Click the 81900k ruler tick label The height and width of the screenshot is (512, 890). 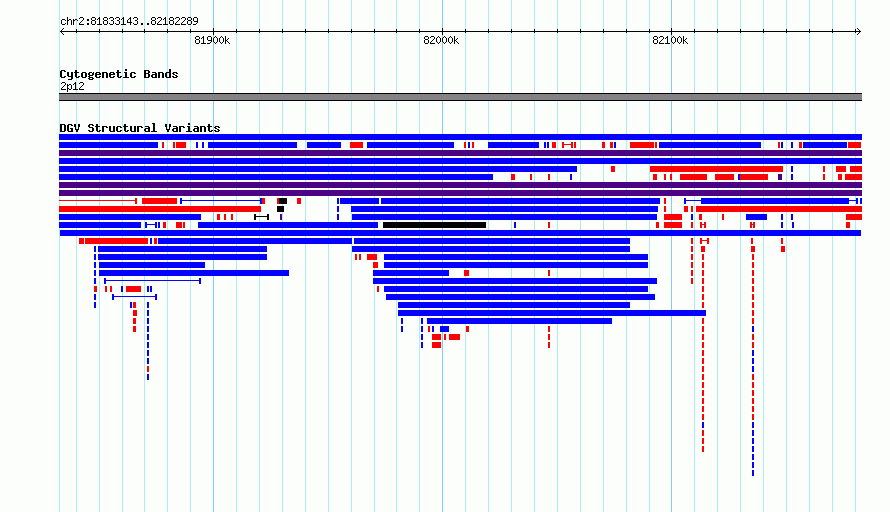coord(212,40)
